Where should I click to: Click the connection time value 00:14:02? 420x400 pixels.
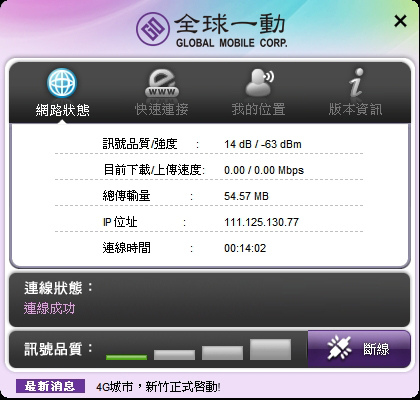(x=245, y=248)
